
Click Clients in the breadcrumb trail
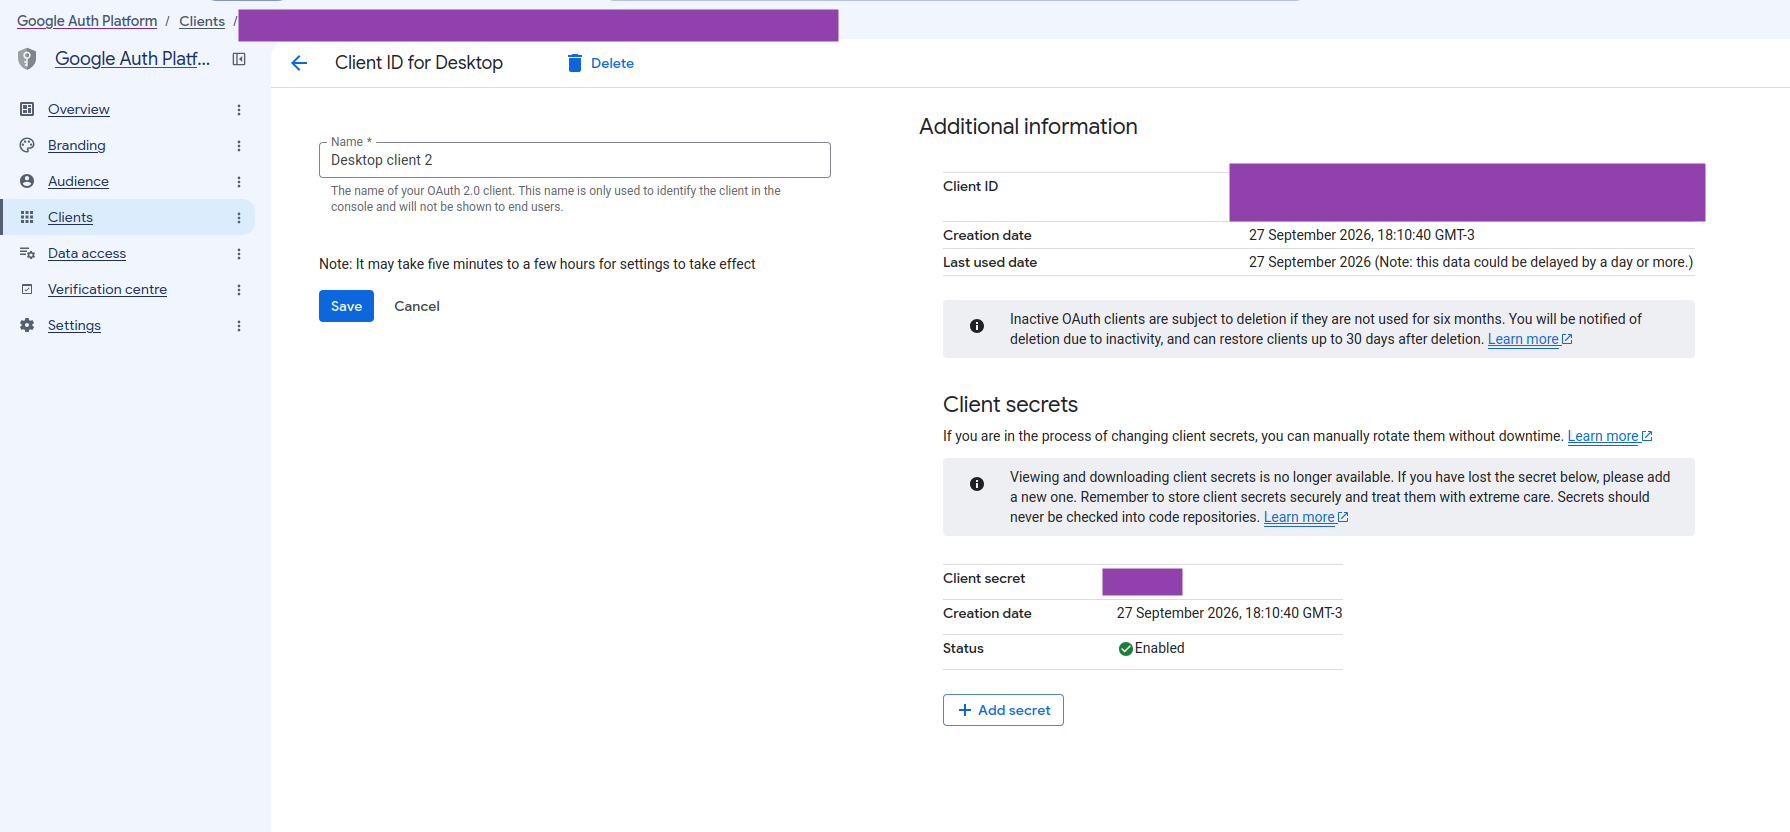202,21
